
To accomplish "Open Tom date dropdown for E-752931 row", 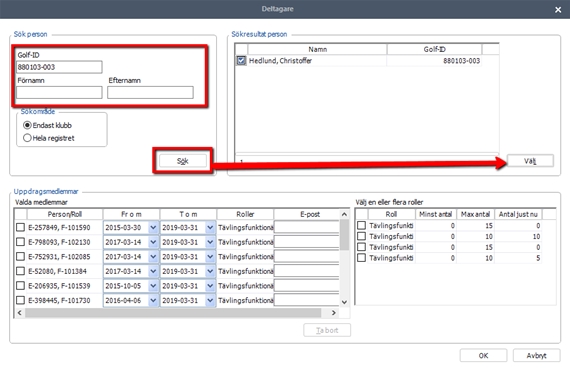I will click(x=210, y=257).
